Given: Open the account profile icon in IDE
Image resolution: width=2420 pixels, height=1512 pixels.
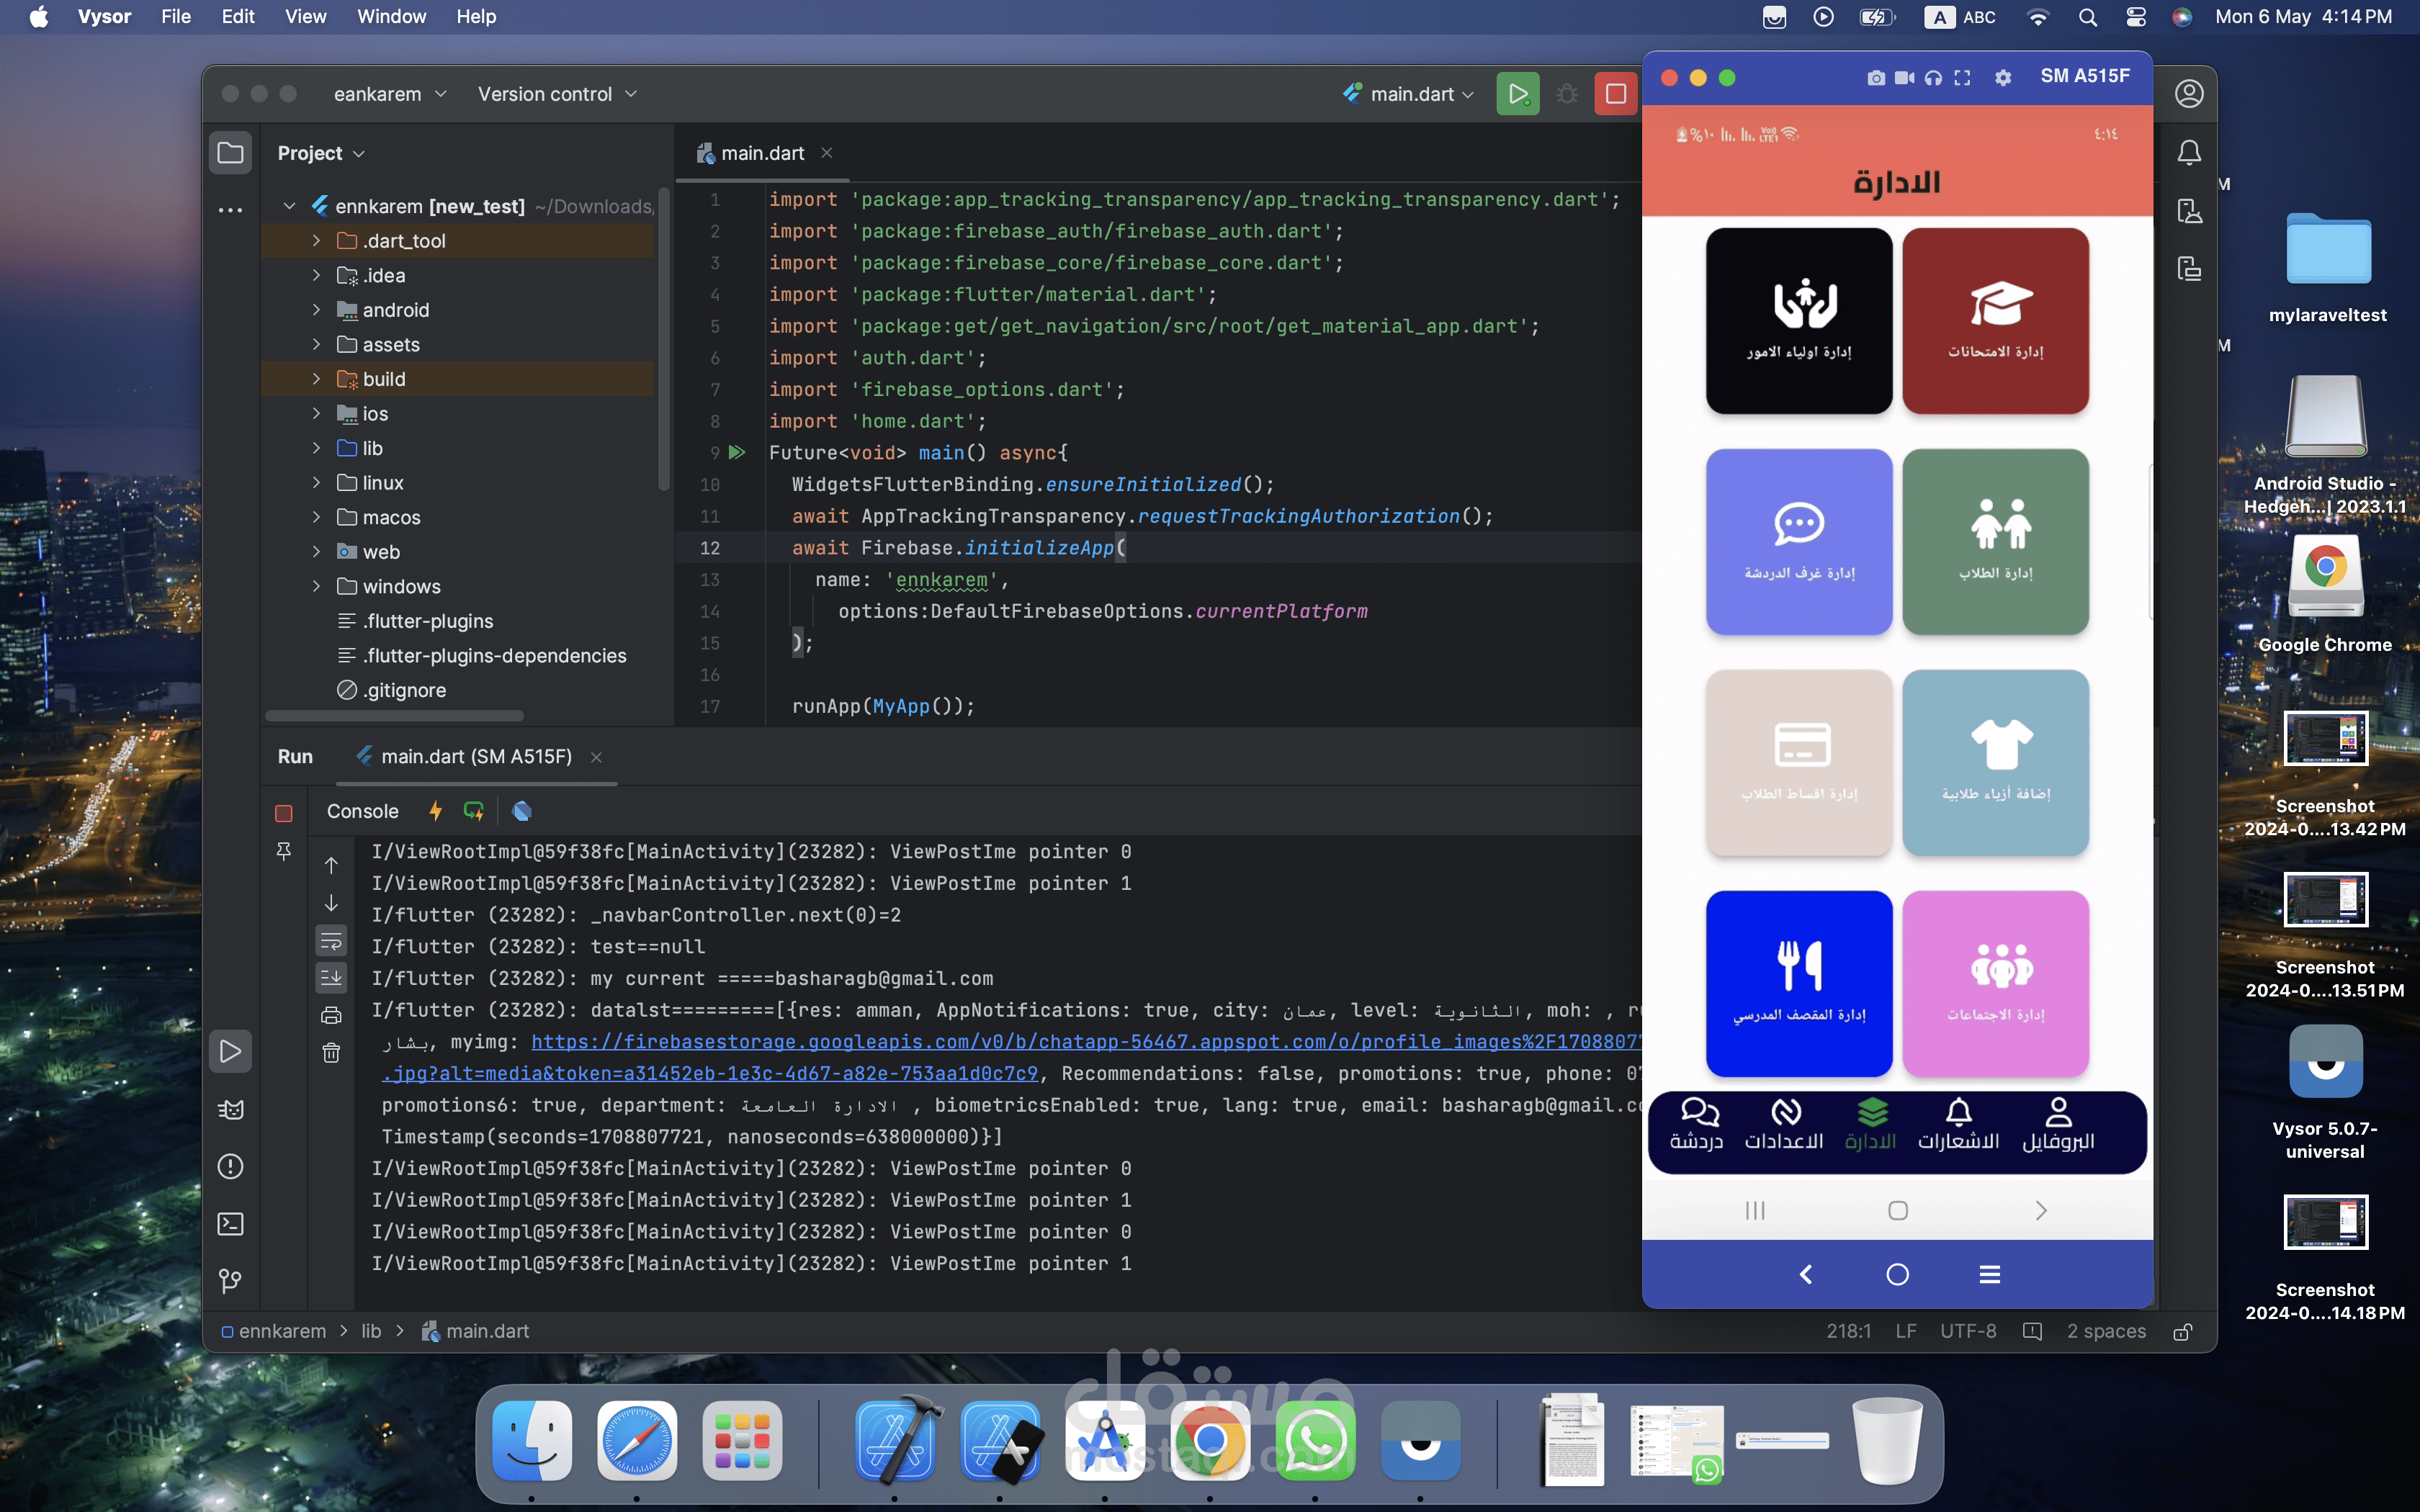Looking at the screenshot, I should (x=2189, y=94).
